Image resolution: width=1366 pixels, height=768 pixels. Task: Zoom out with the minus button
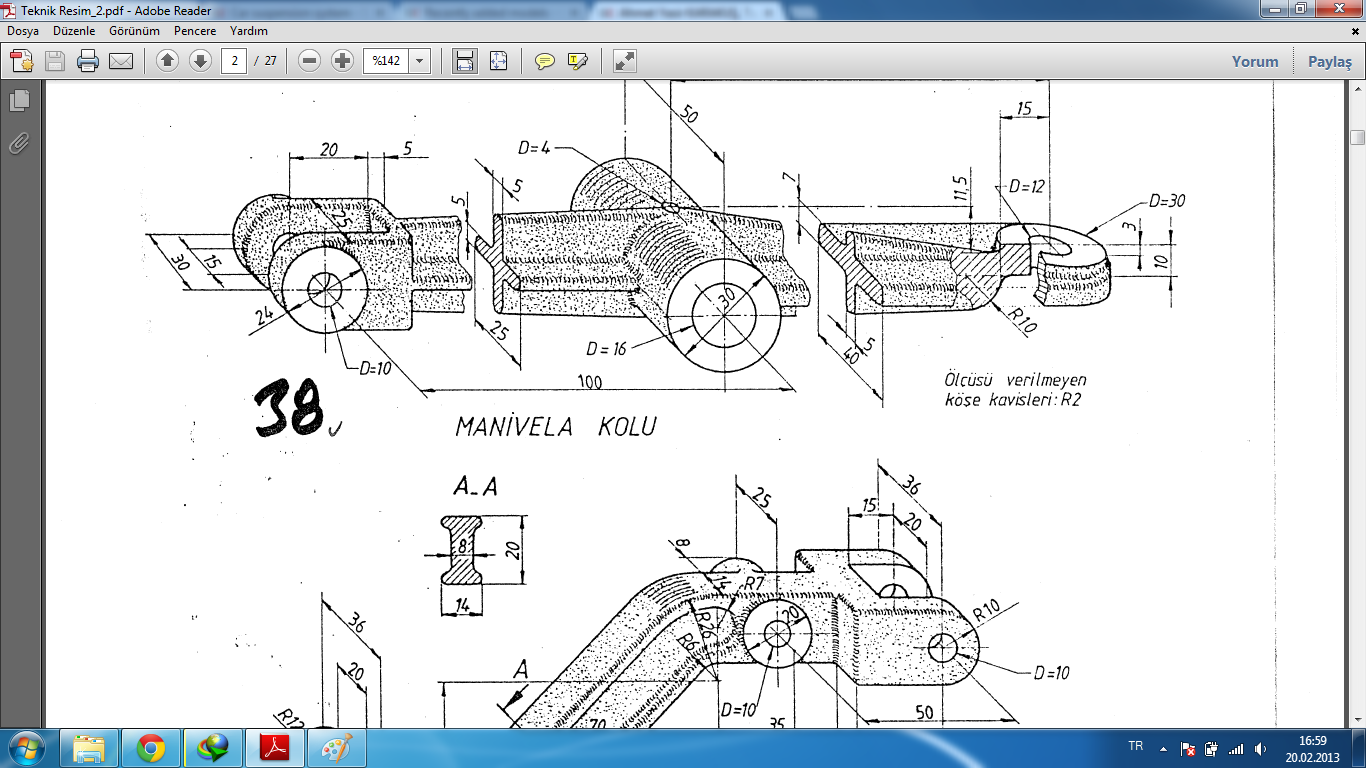pyautogui.click(x=310, y=61)
